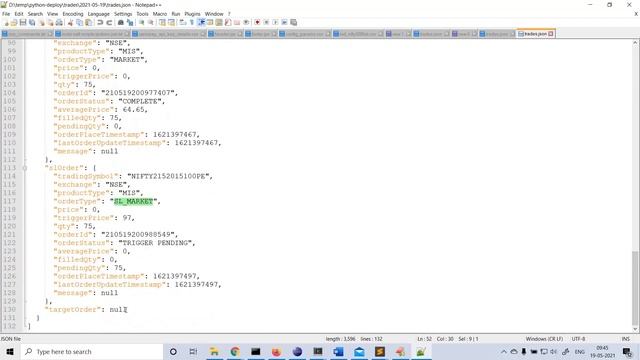Viewport: 640px width, 360px height.
Task: Paste from clipboard using toolbar icon
Action: point(88,22)
